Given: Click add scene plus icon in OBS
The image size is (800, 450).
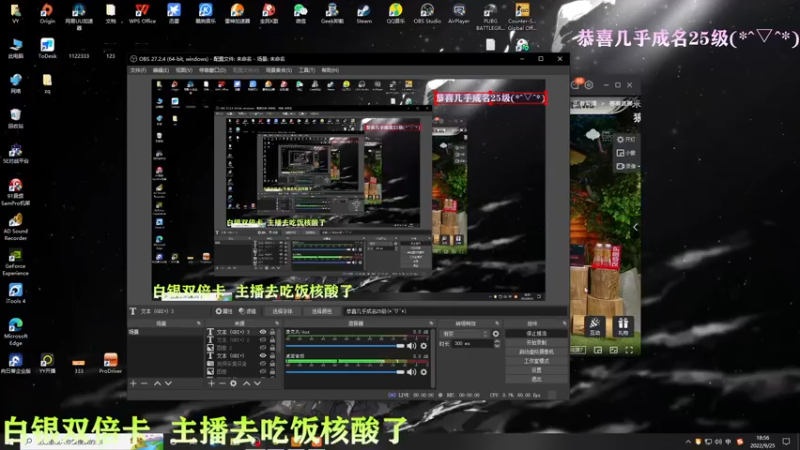Looking at the screenshot, I should [x=133, y=383].
